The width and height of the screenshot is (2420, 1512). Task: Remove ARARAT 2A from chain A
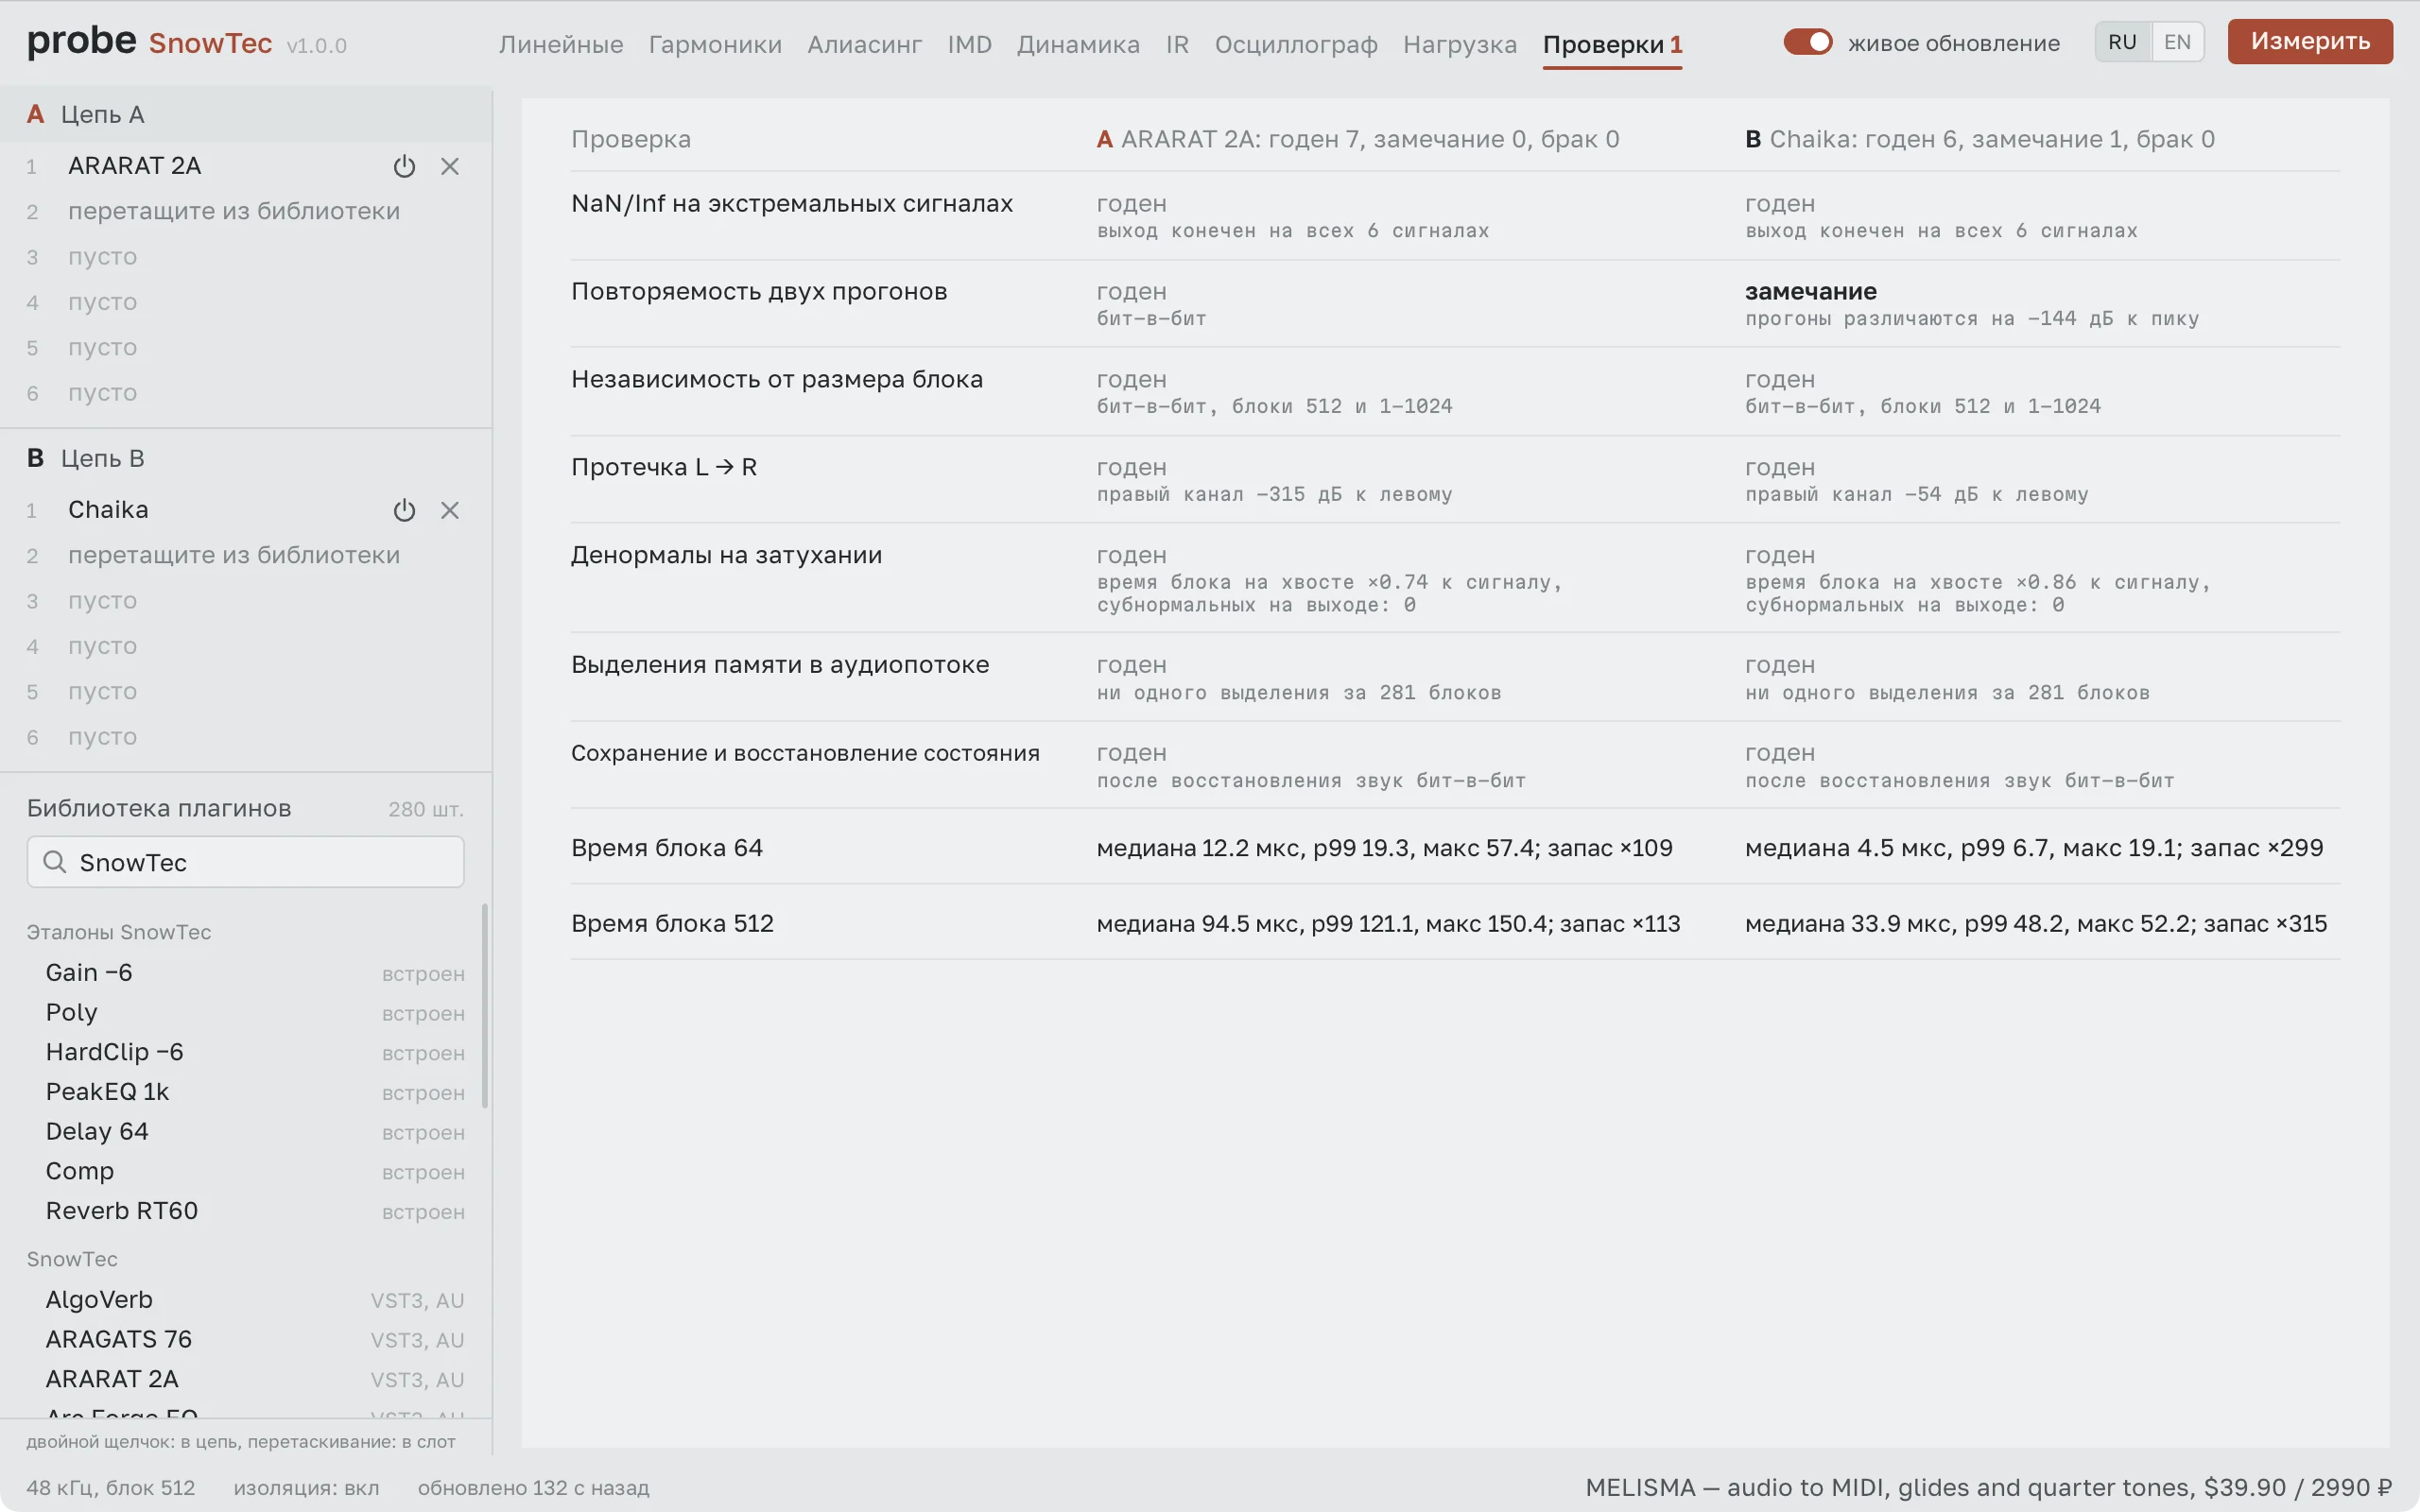click(x=450, y=166)
